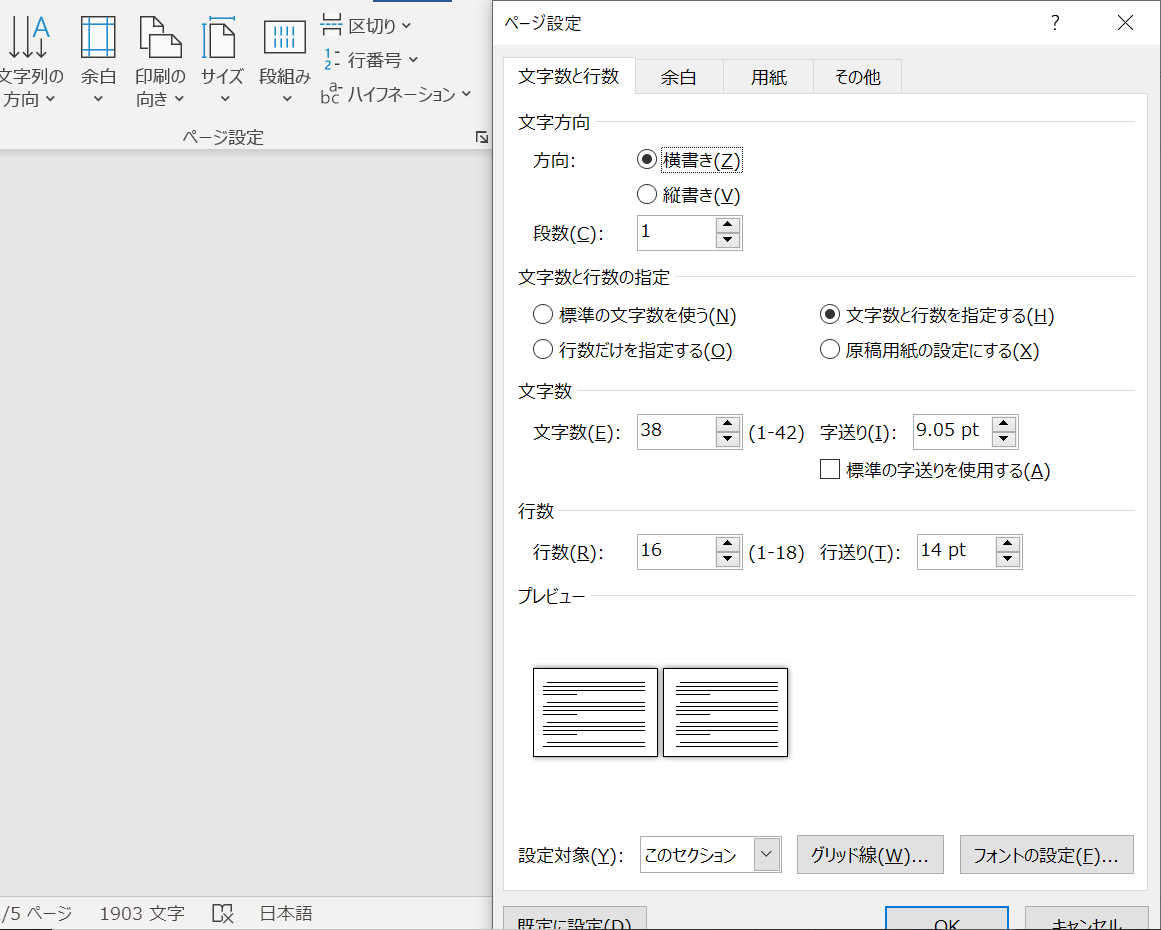Open the 設定対象 dropdown
The image size is (1161, 930).
click(765, 854)
